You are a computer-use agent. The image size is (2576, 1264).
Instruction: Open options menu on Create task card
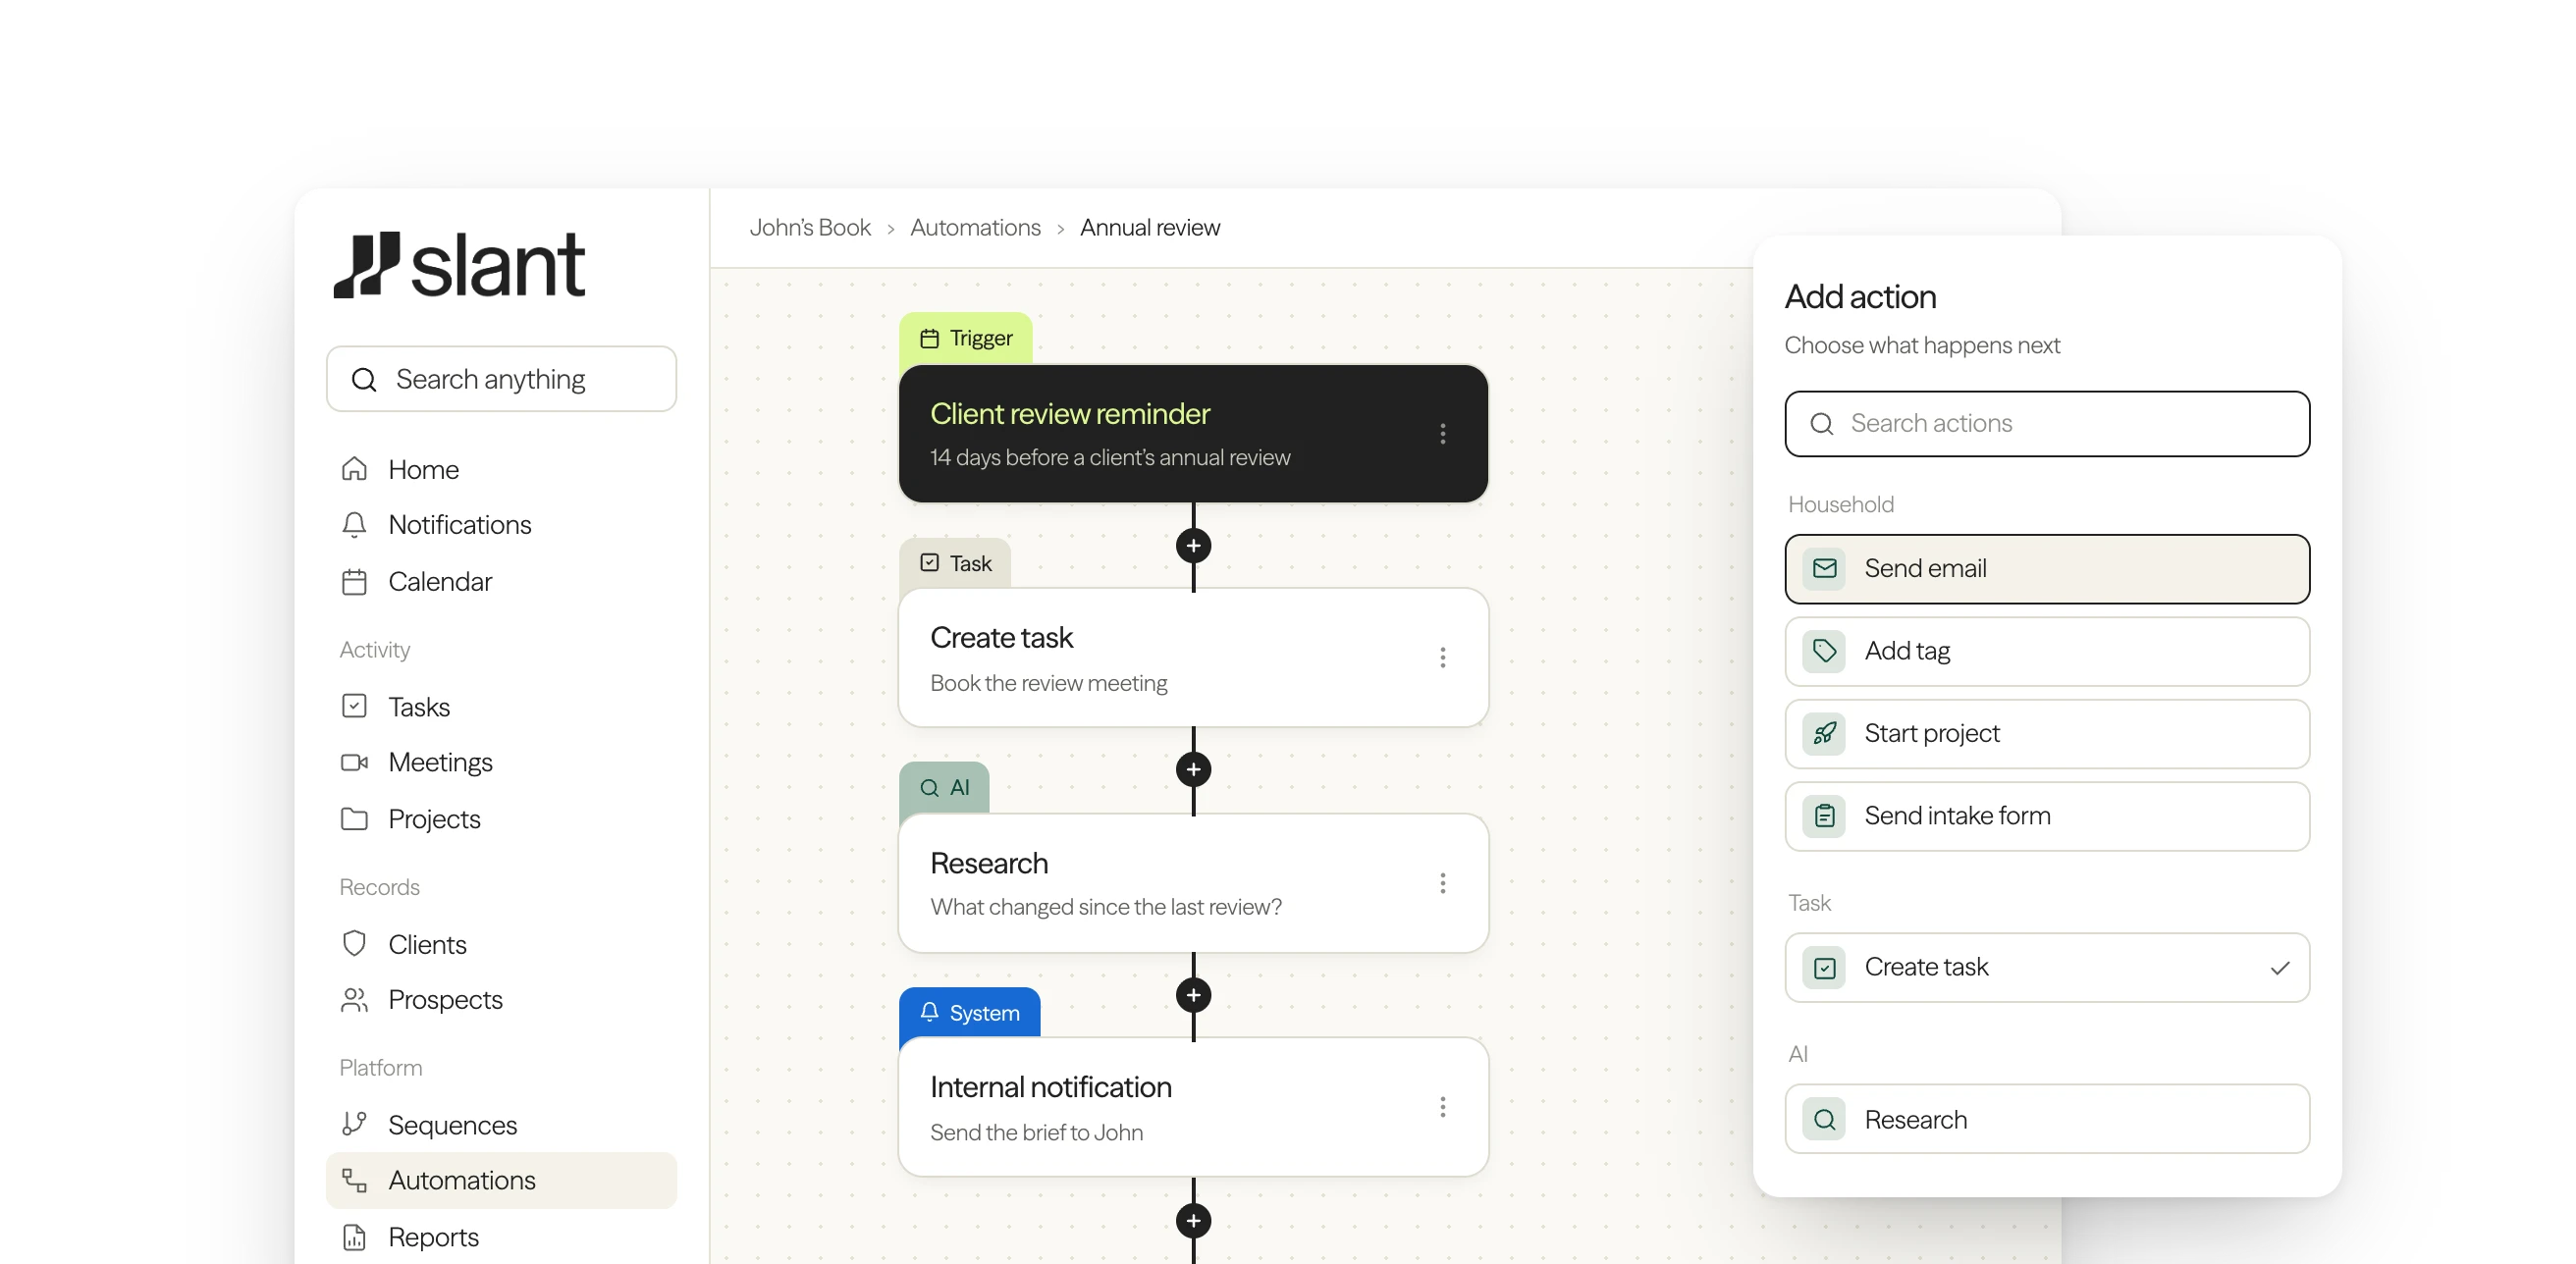click(x=1442, y=658)
